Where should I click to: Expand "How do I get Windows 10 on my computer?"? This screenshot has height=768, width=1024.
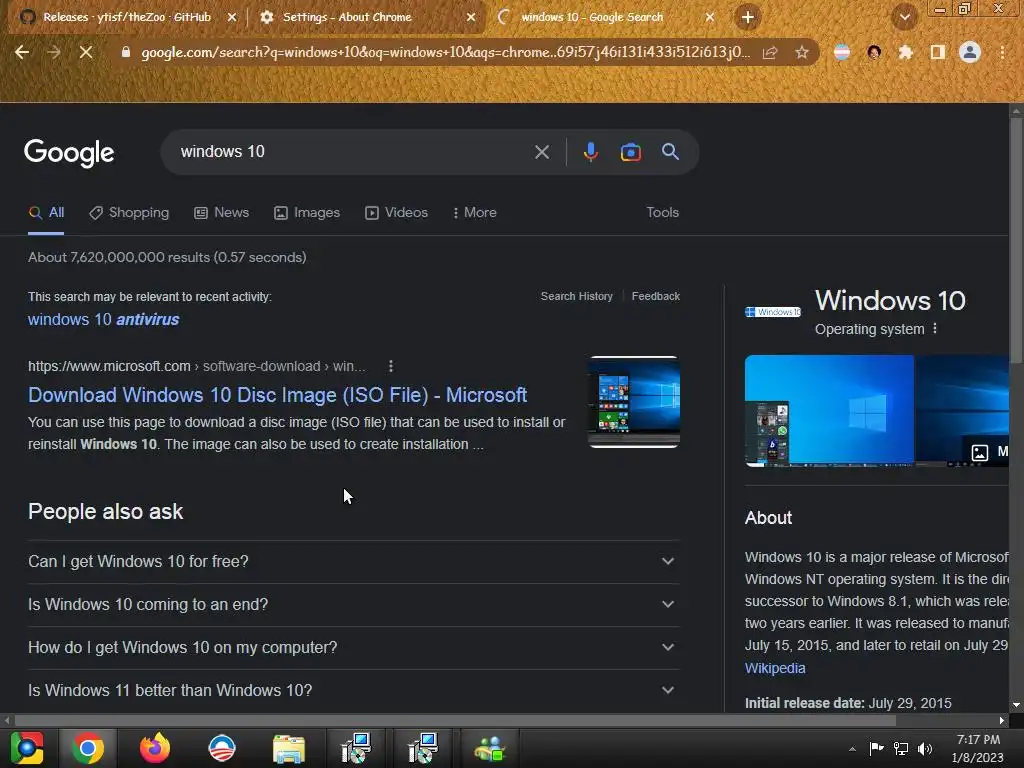point(353,648)
